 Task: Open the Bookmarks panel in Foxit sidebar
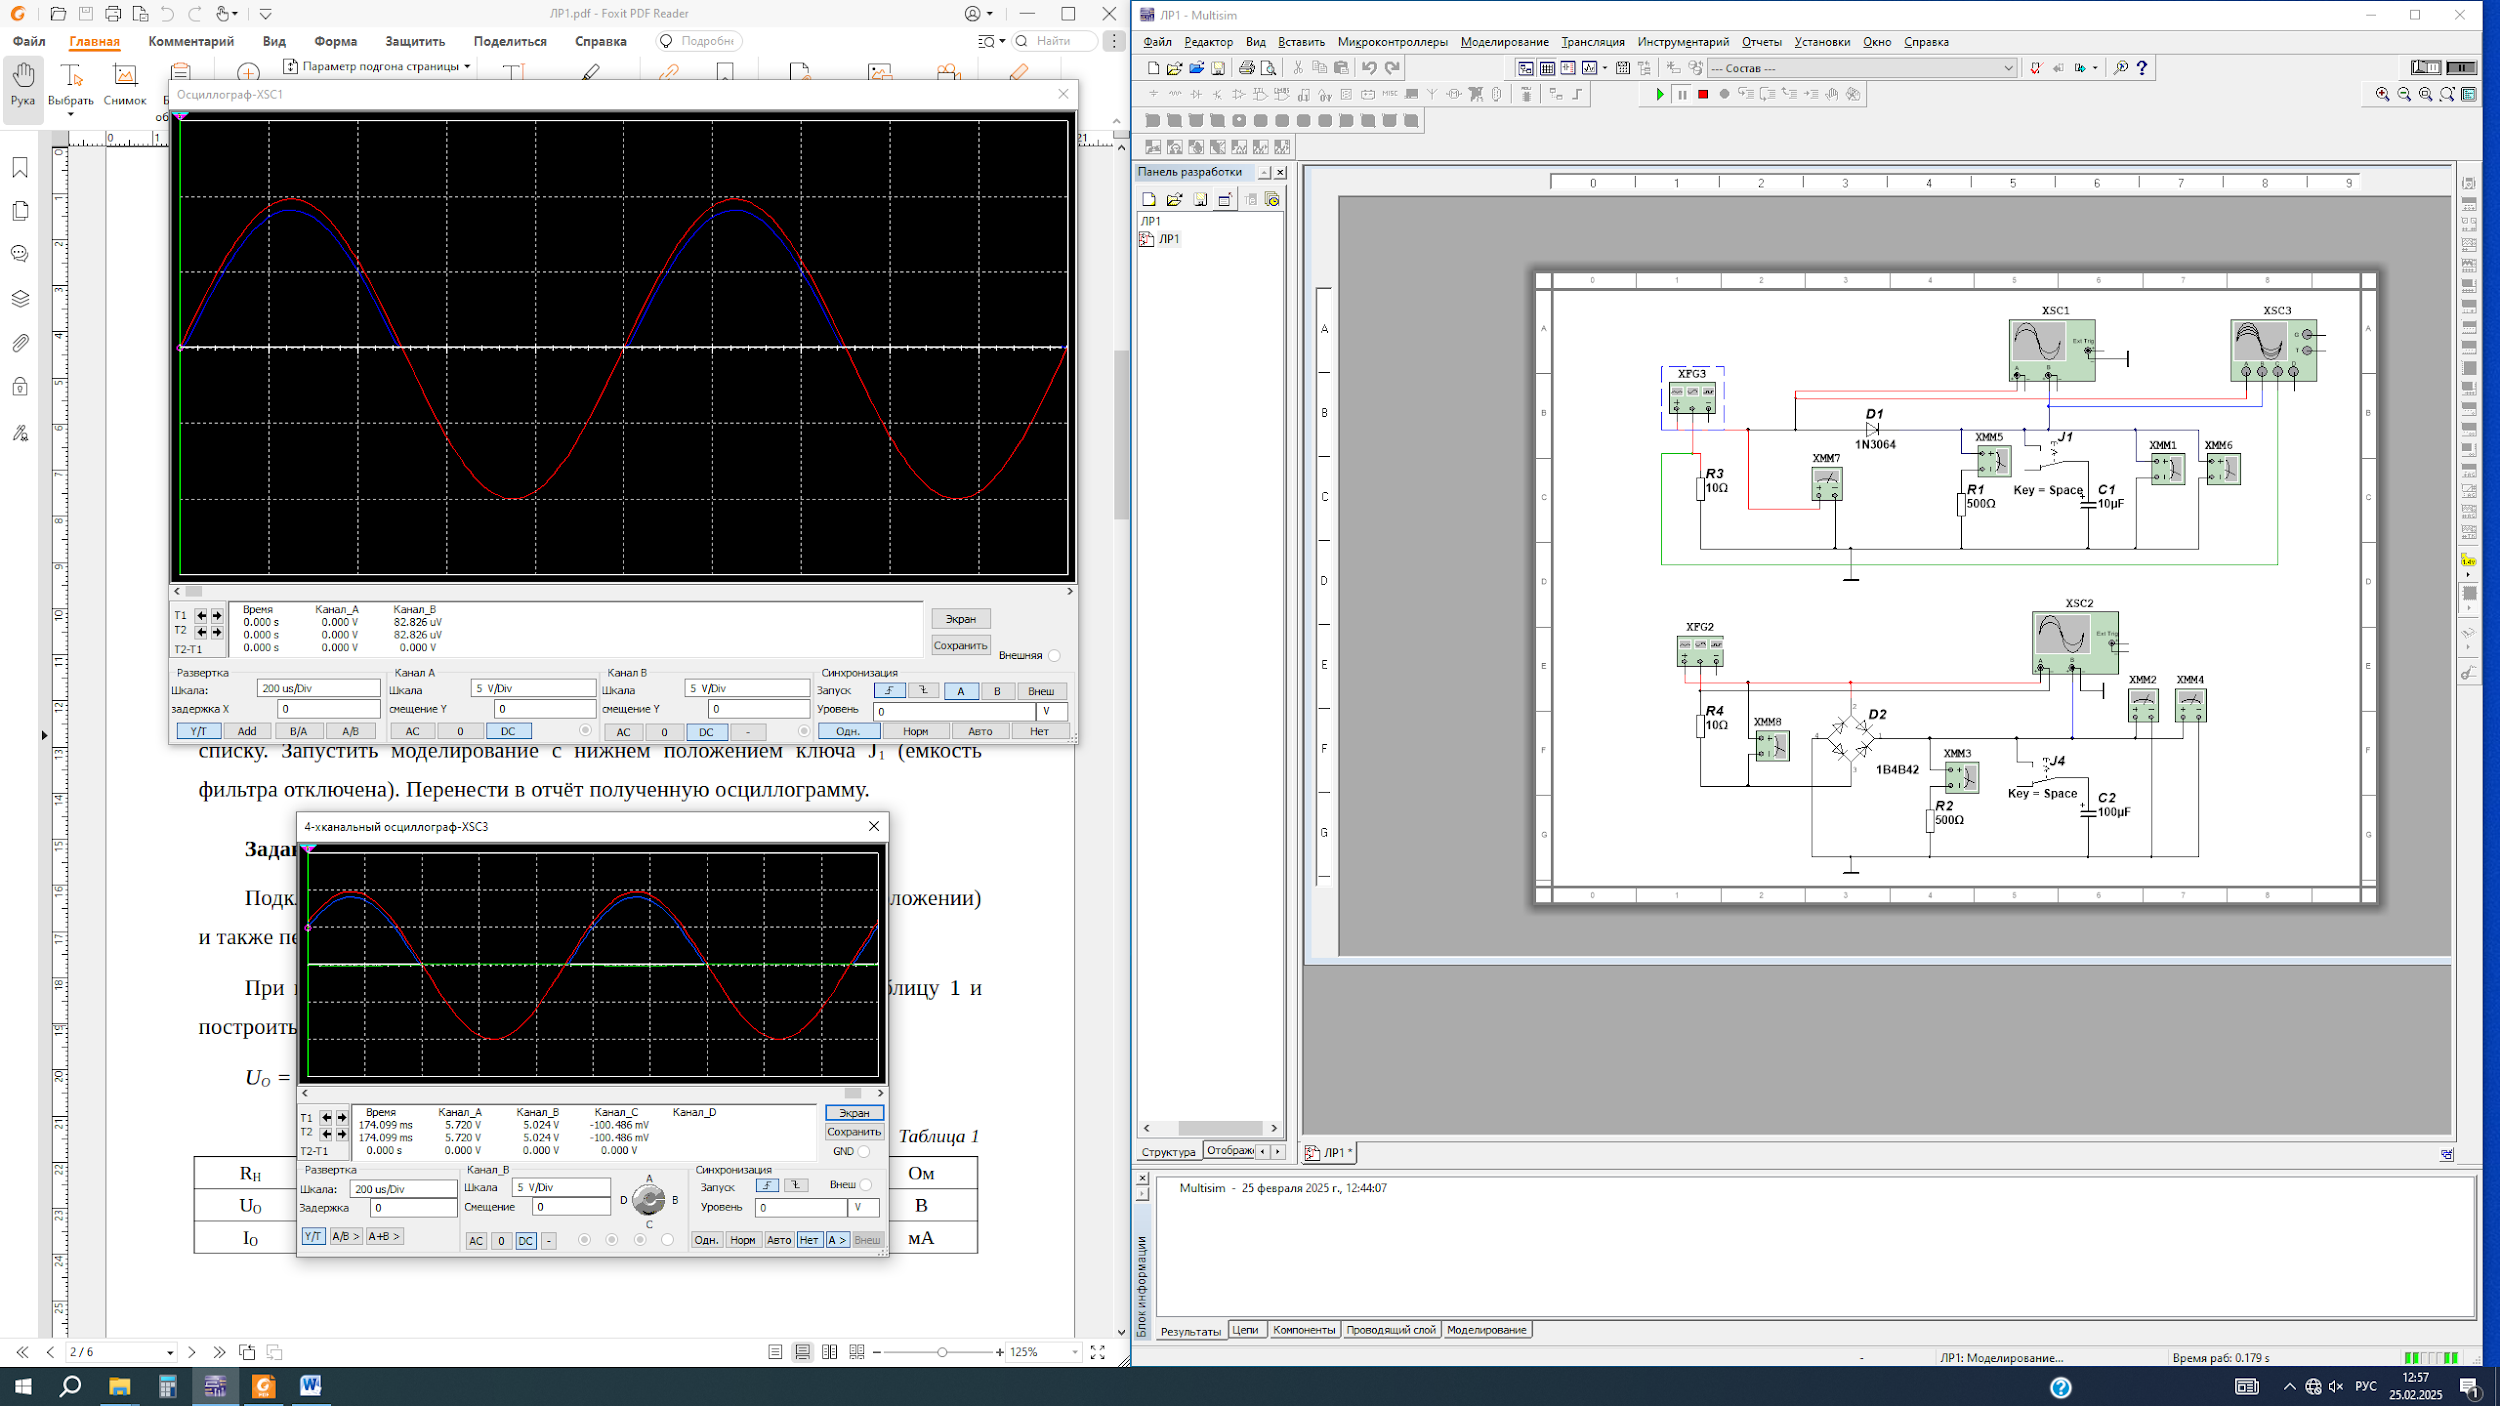click(20, 168)
